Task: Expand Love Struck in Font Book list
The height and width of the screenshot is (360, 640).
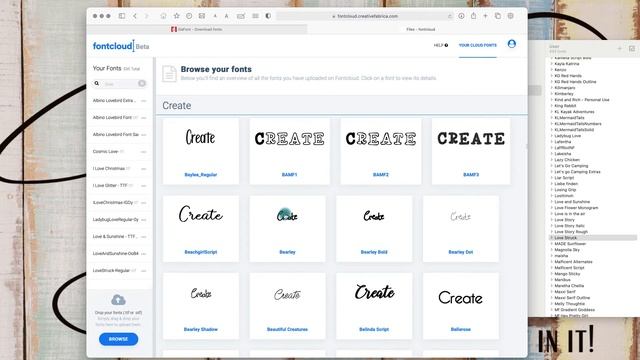Action: tap(551, 238)
